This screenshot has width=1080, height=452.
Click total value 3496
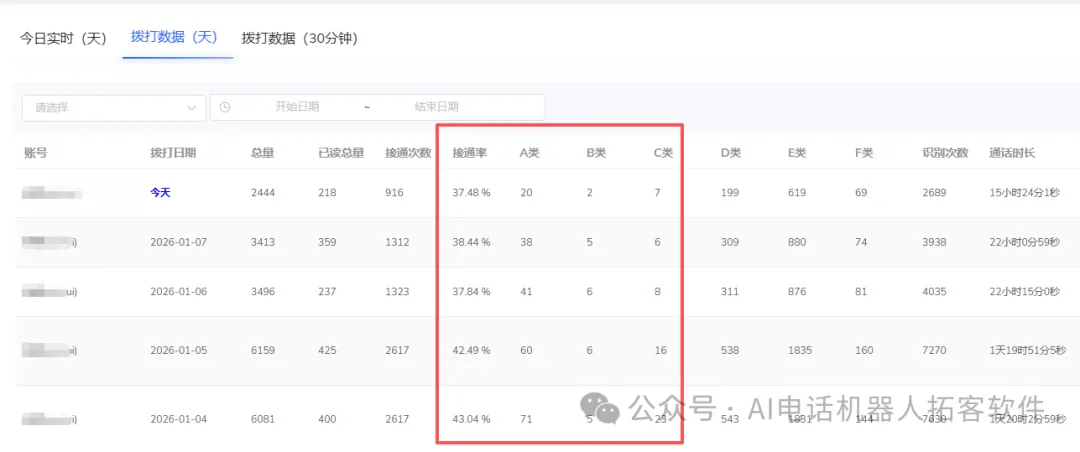pyautogui.click(x=263, y=292)
